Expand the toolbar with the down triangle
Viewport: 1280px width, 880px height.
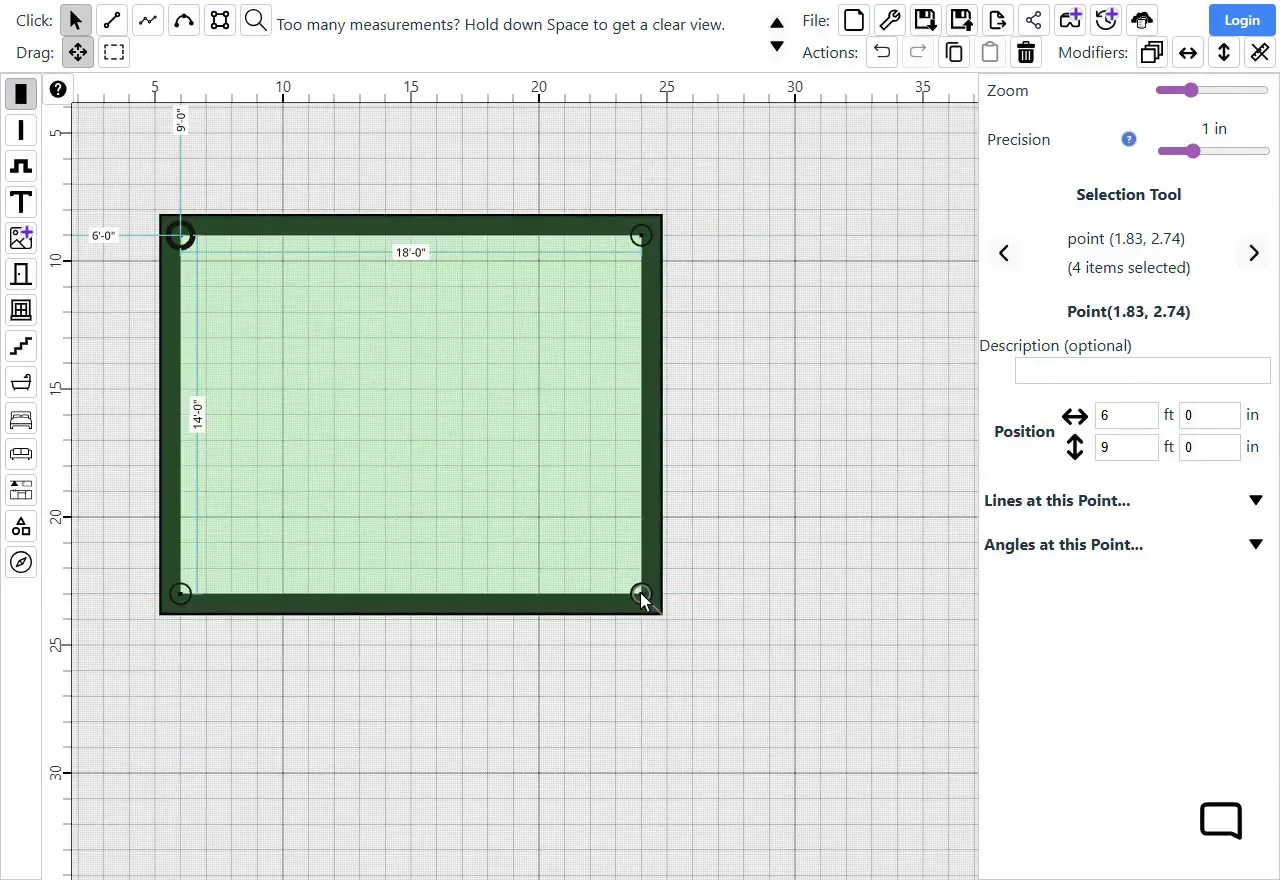(x=777, y=46)
